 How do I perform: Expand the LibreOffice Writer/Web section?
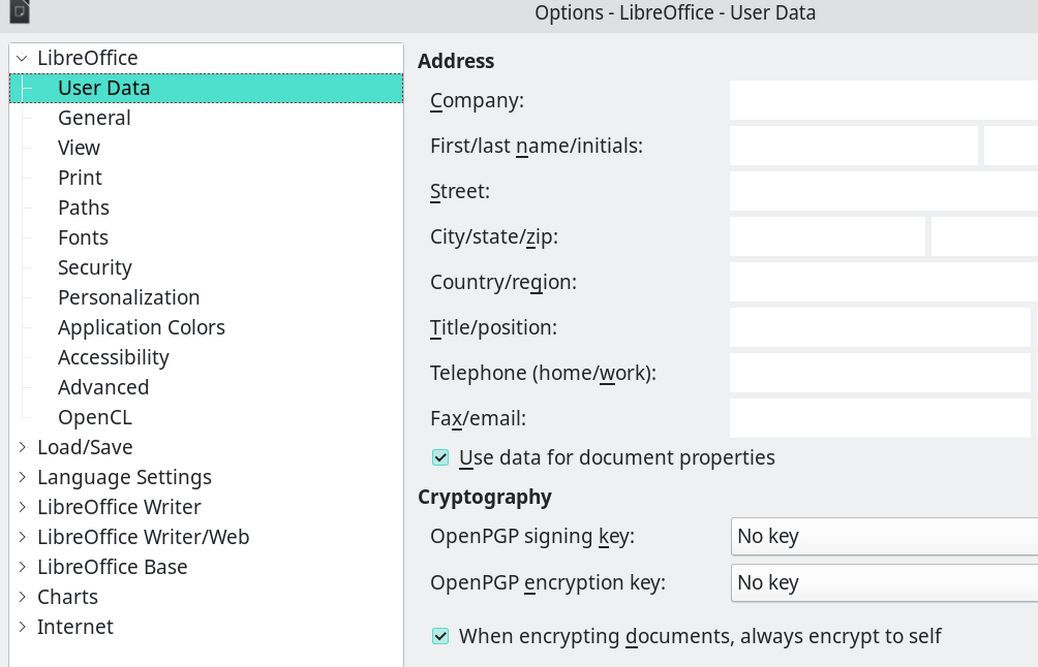tap(23, 537)
